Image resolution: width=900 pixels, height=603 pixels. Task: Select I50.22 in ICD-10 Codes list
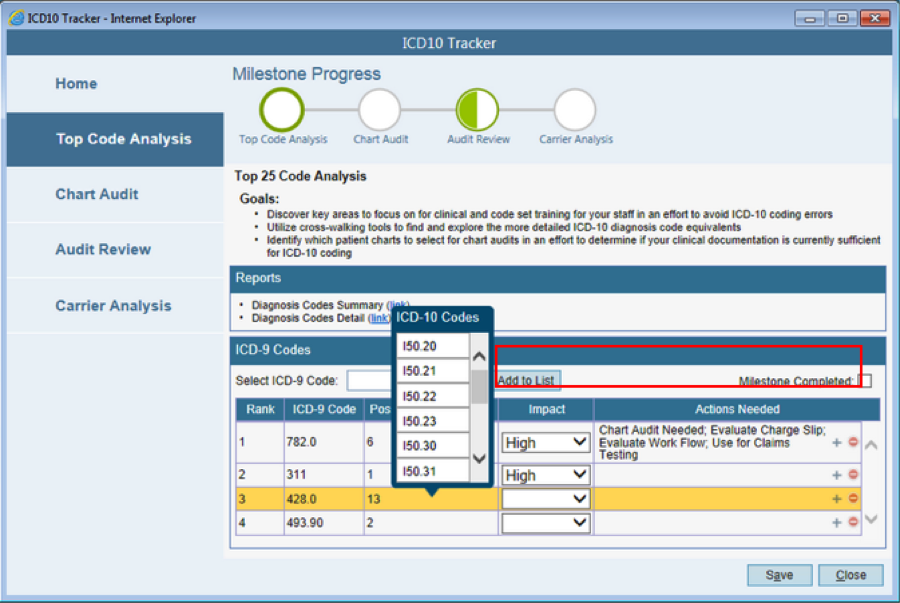[x=433, y=396]
